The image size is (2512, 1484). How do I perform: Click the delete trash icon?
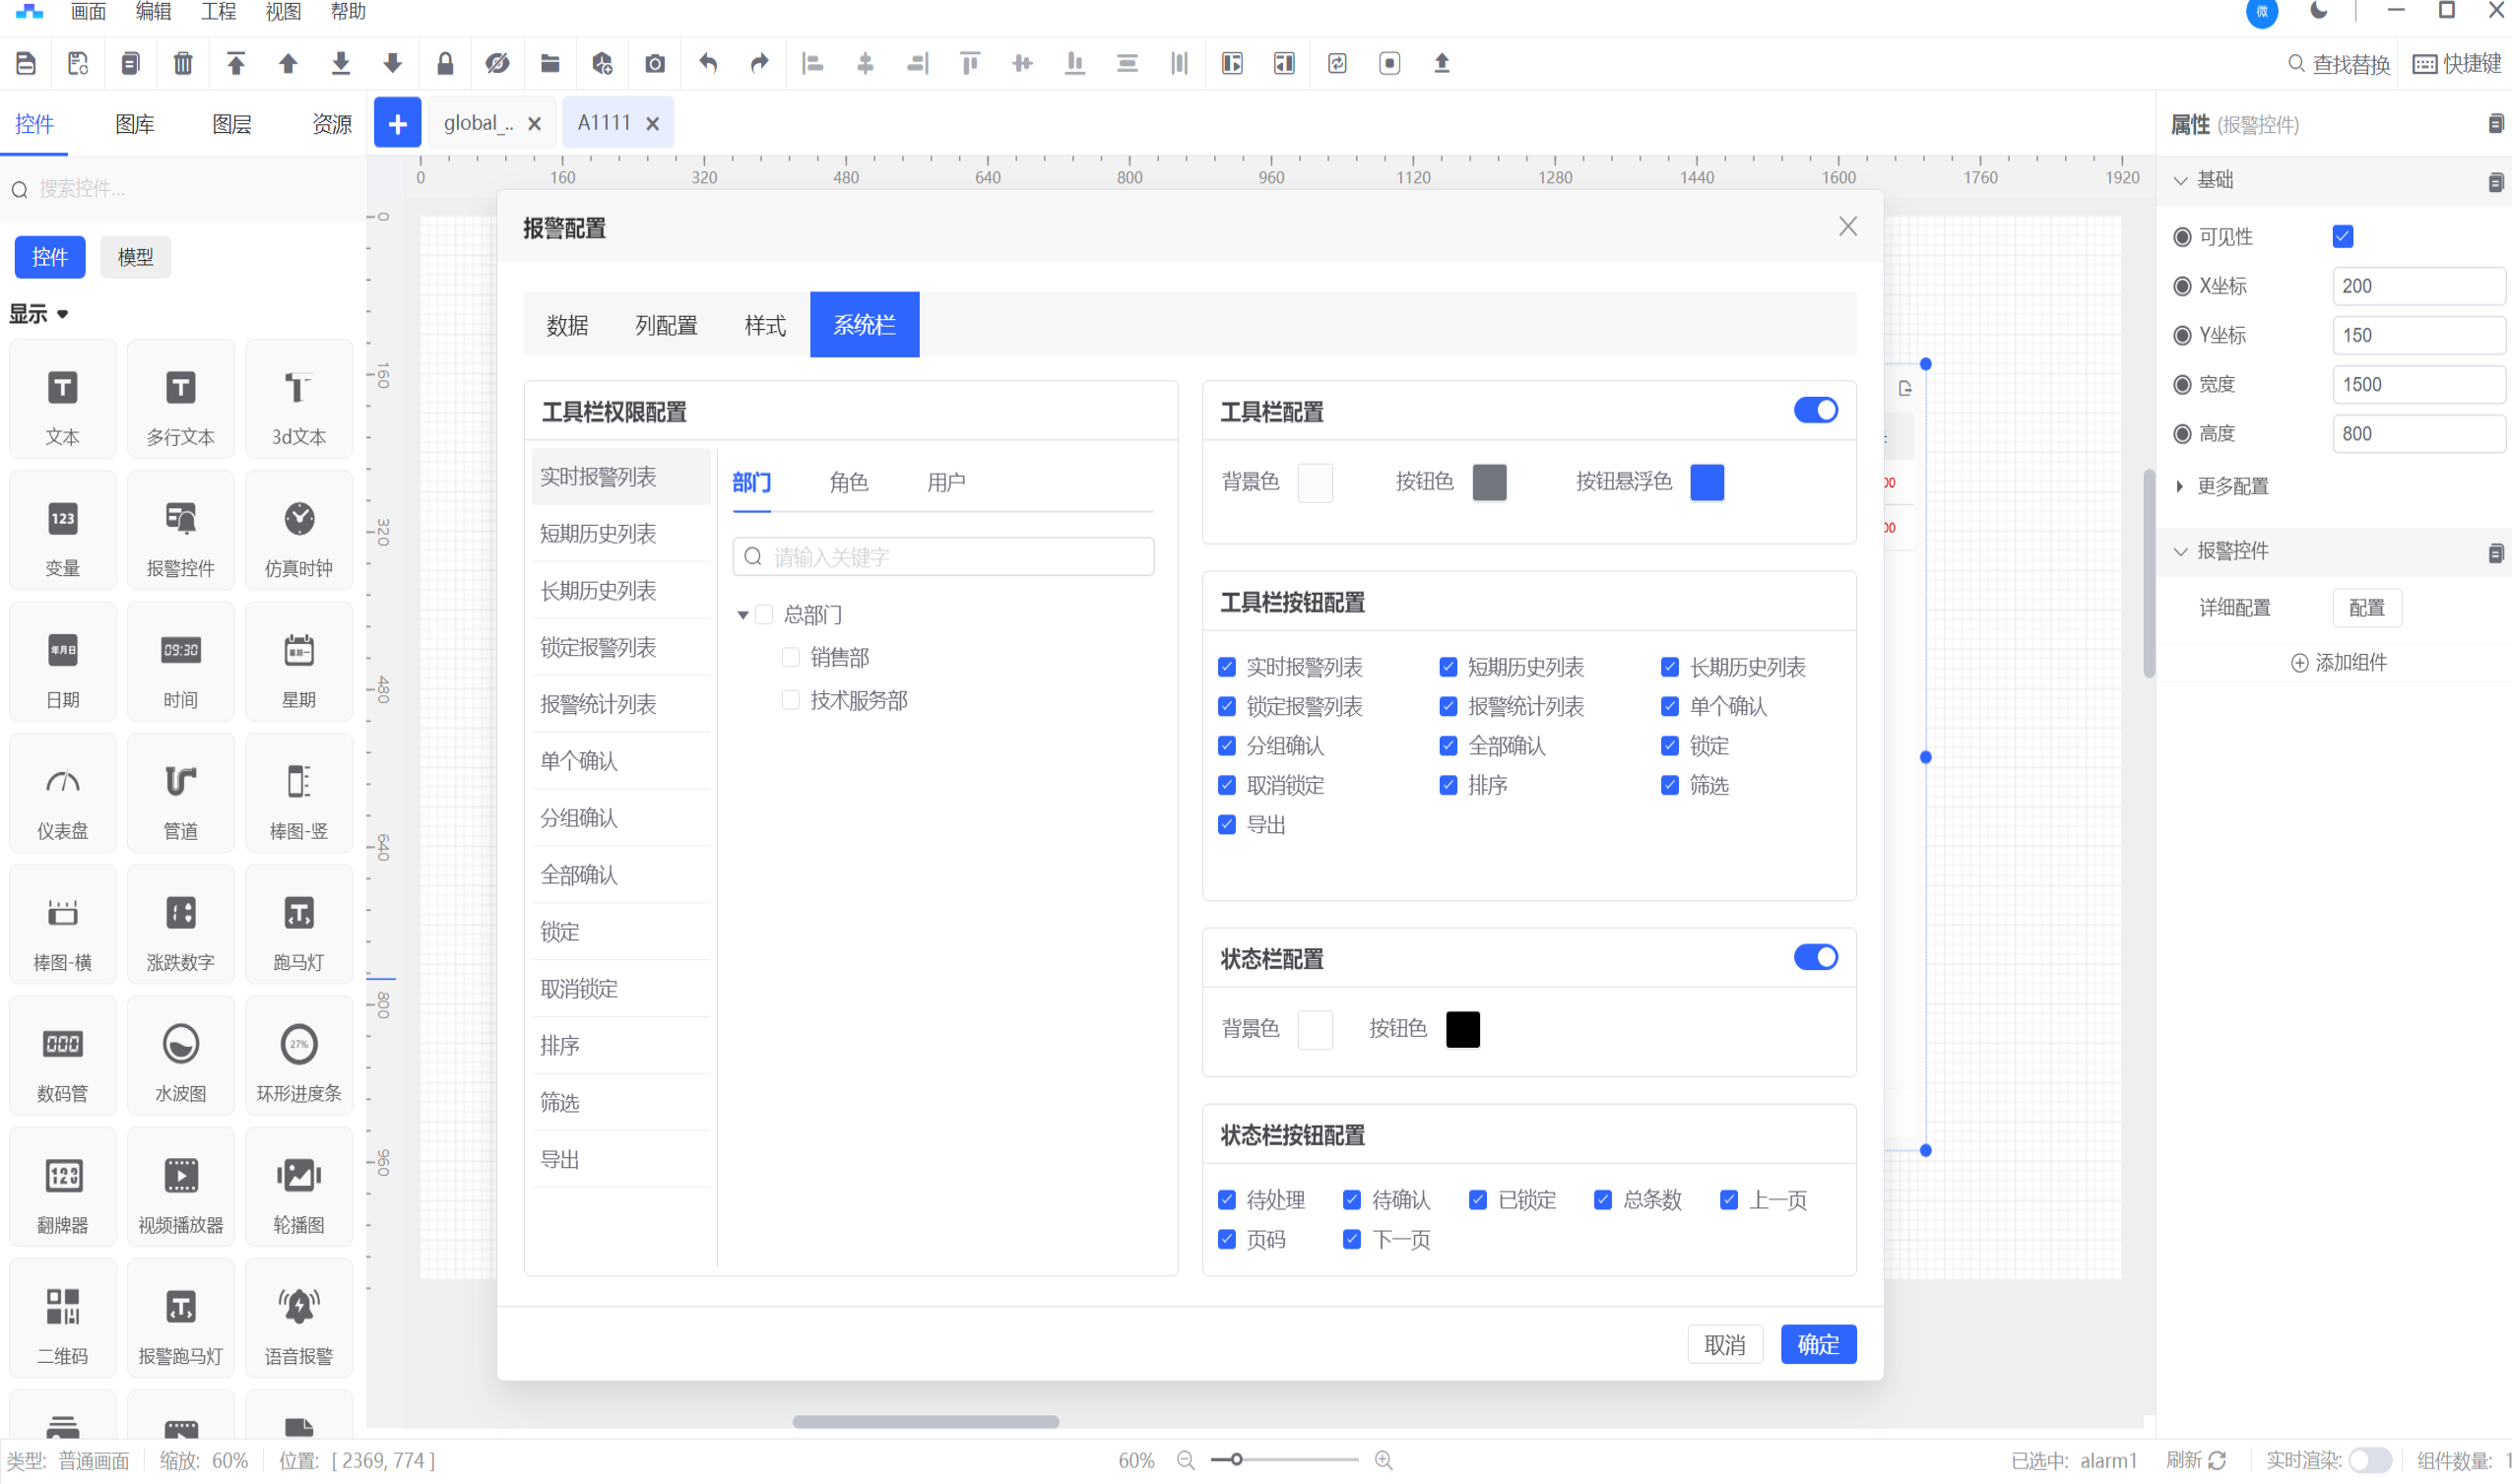pos(183,64)
